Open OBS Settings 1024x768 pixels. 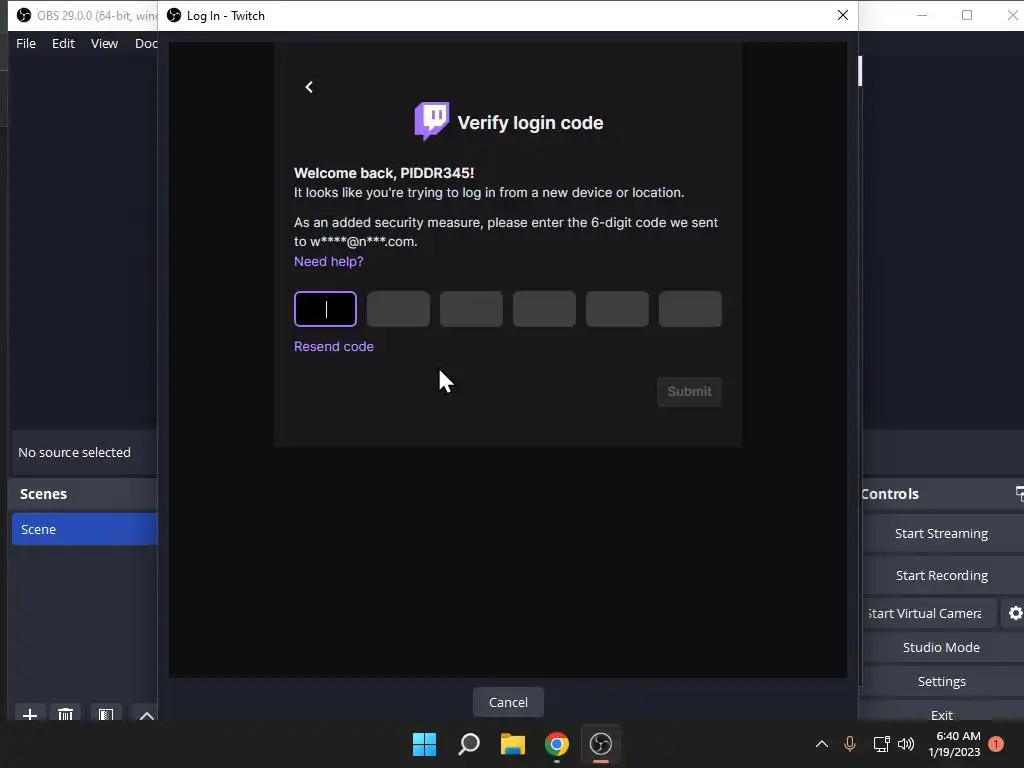941,681
